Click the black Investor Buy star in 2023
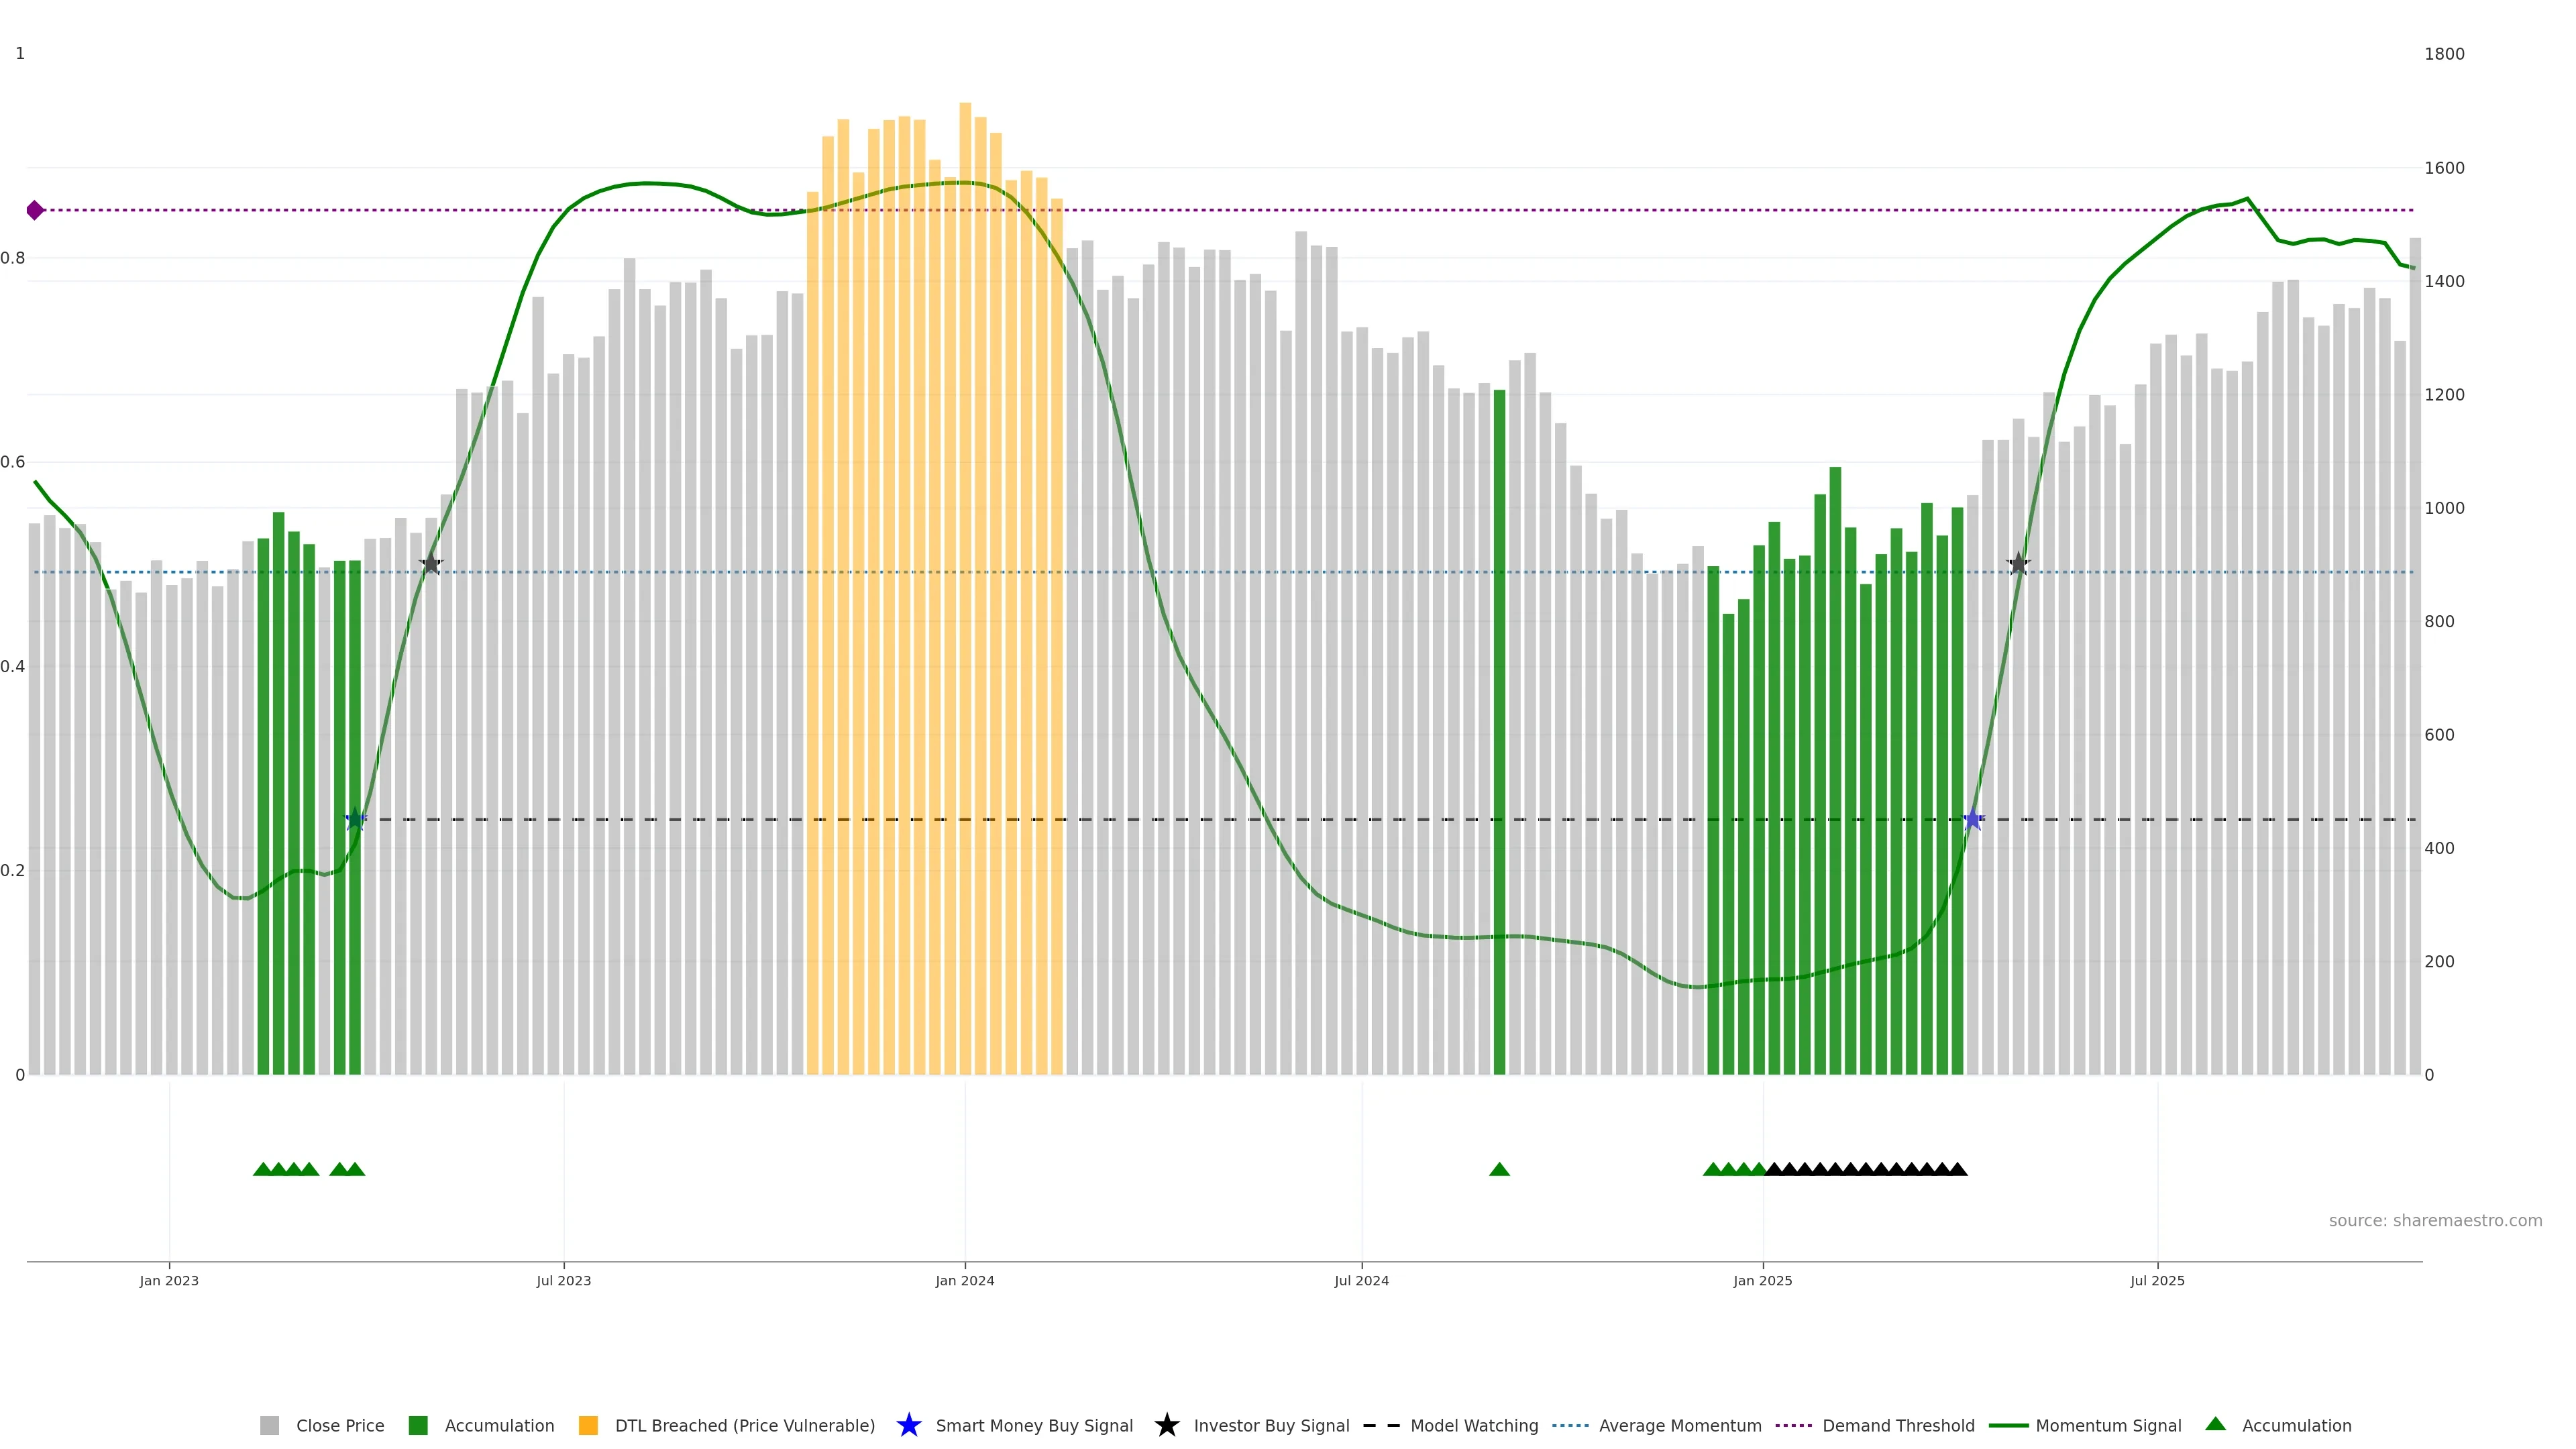Image resolution: width=2576 pixels, height=1449 pixels. (431, 564)
